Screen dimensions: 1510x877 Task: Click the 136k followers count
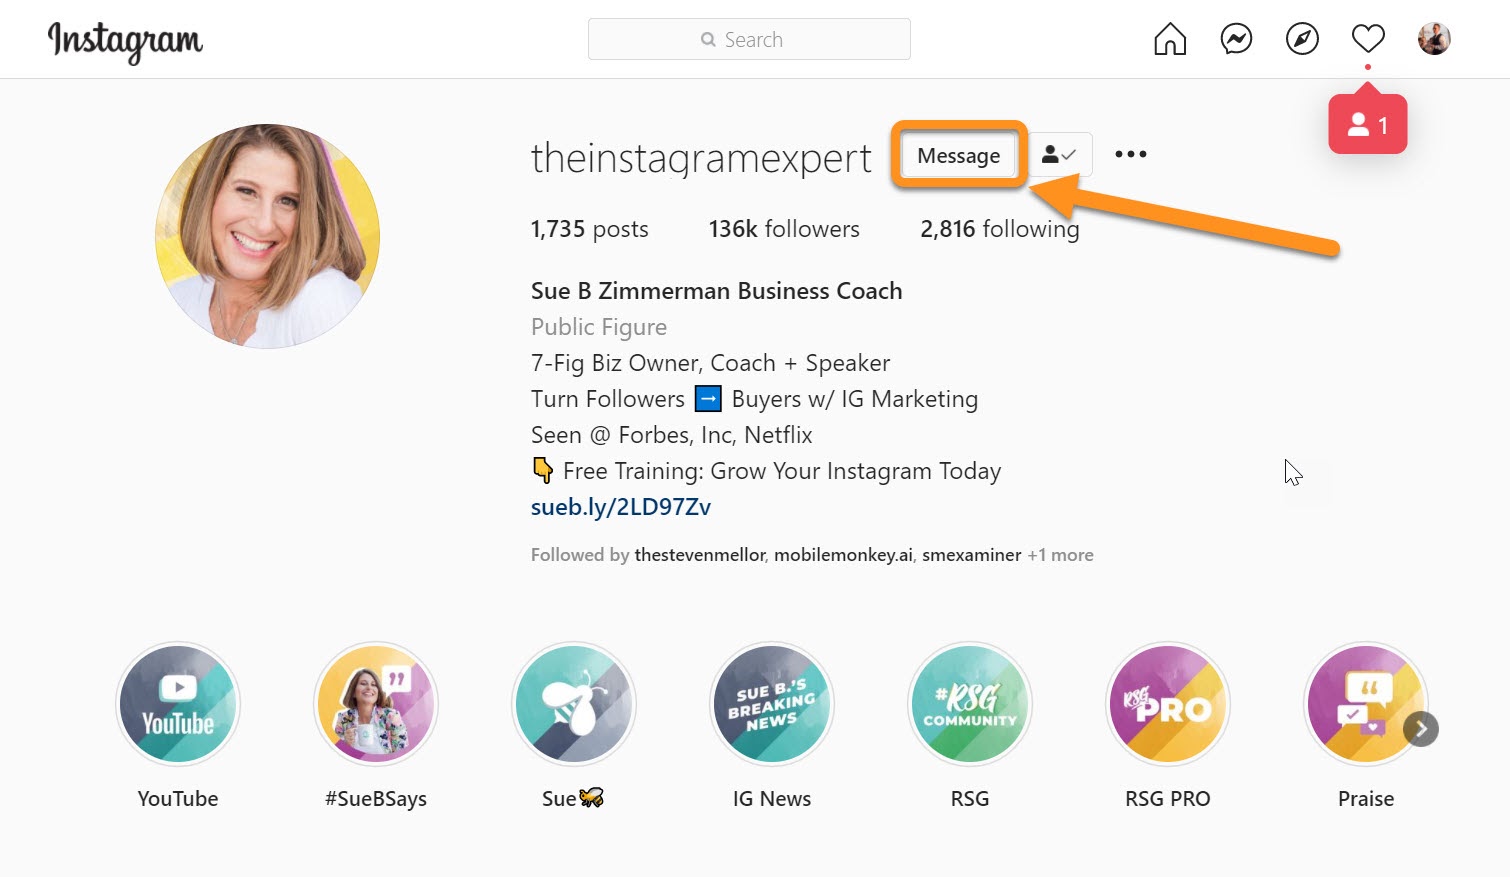click(784, 228)
